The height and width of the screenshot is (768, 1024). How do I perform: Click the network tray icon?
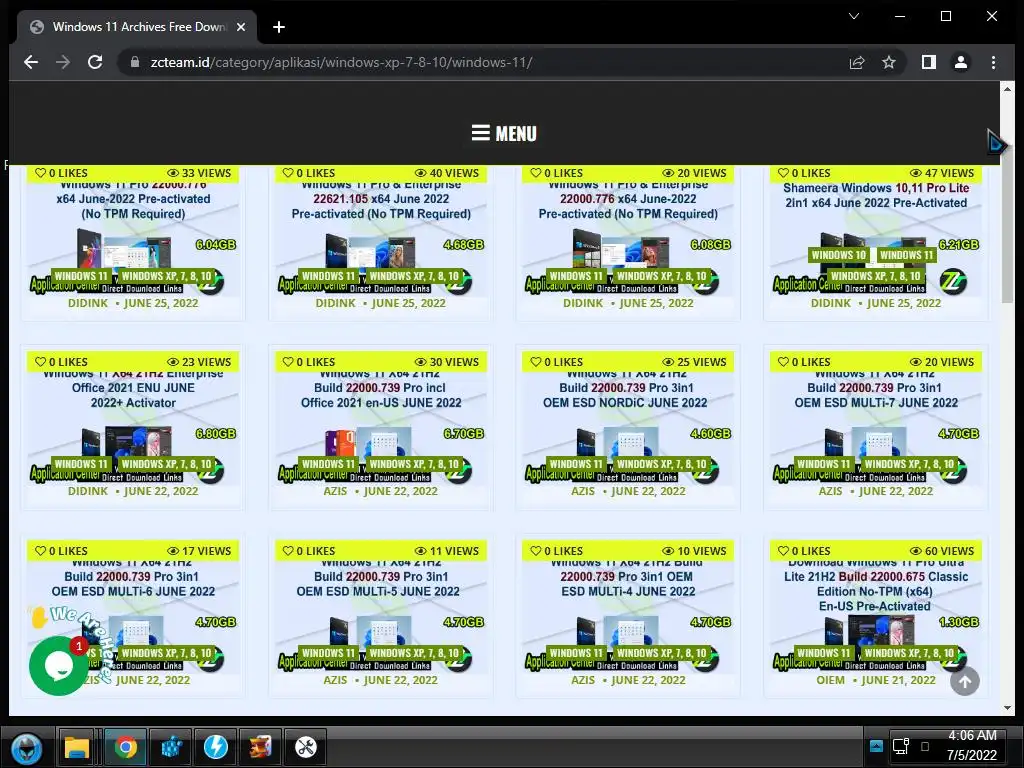coord(901,746)
